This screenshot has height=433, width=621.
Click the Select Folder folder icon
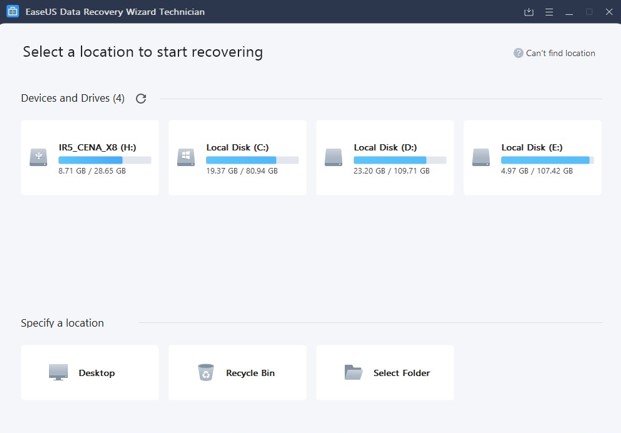[x=353, y=372]
